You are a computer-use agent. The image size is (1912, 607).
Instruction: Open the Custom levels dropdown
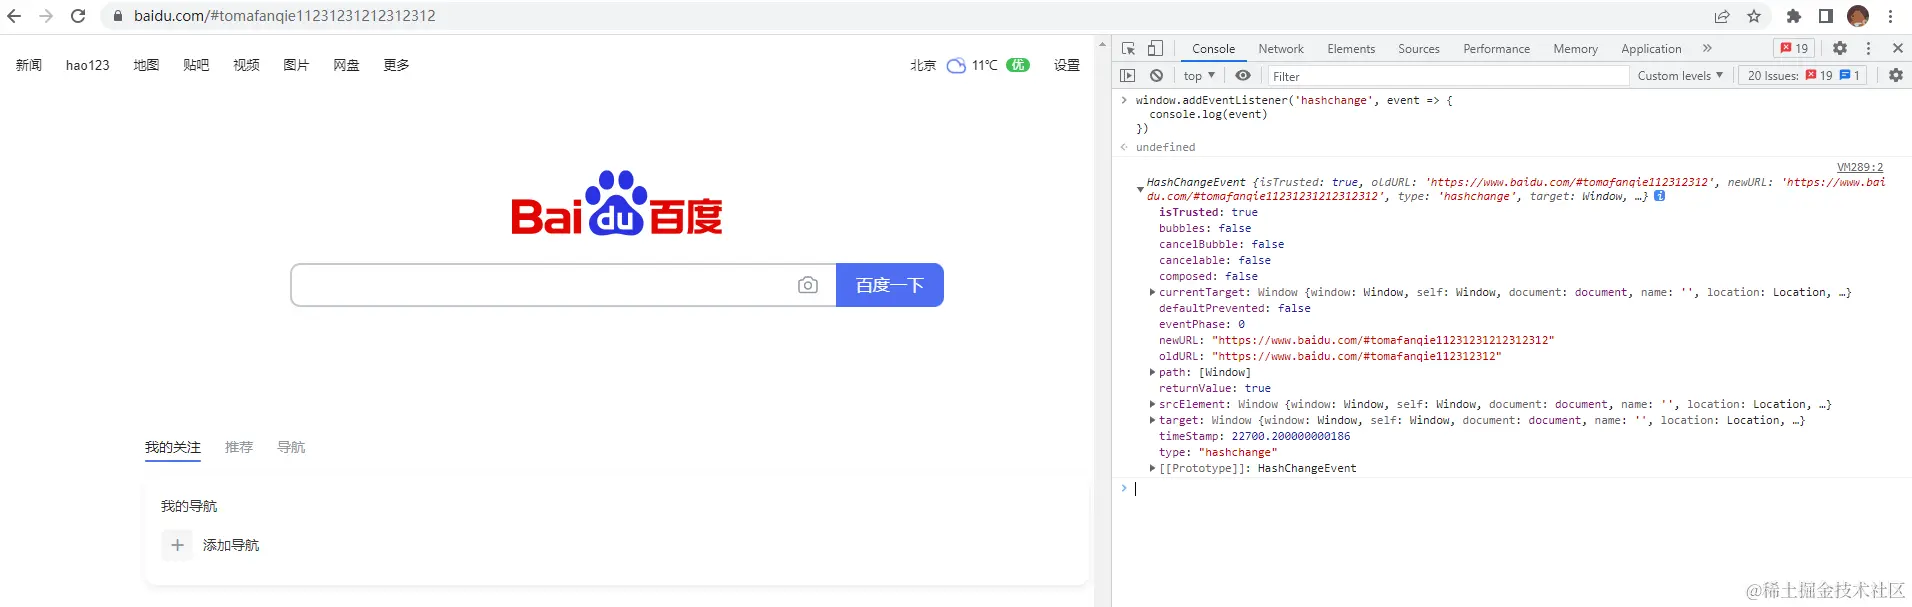coord(1680,76)
